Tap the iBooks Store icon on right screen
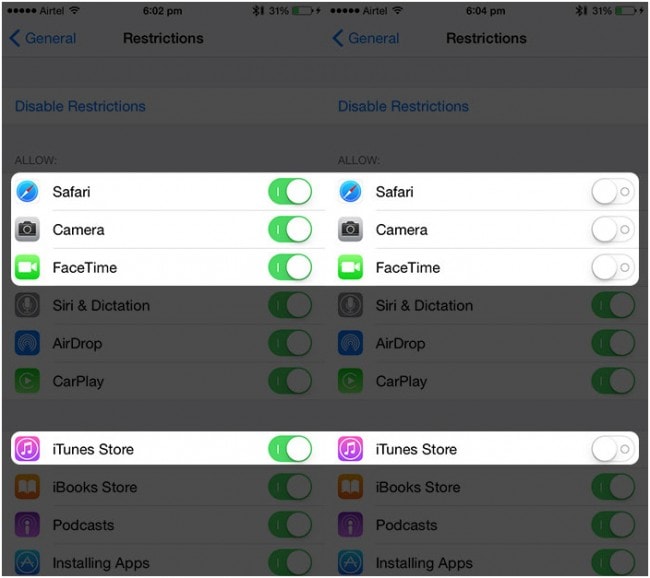The image size is (650, 578). [351, 487]
